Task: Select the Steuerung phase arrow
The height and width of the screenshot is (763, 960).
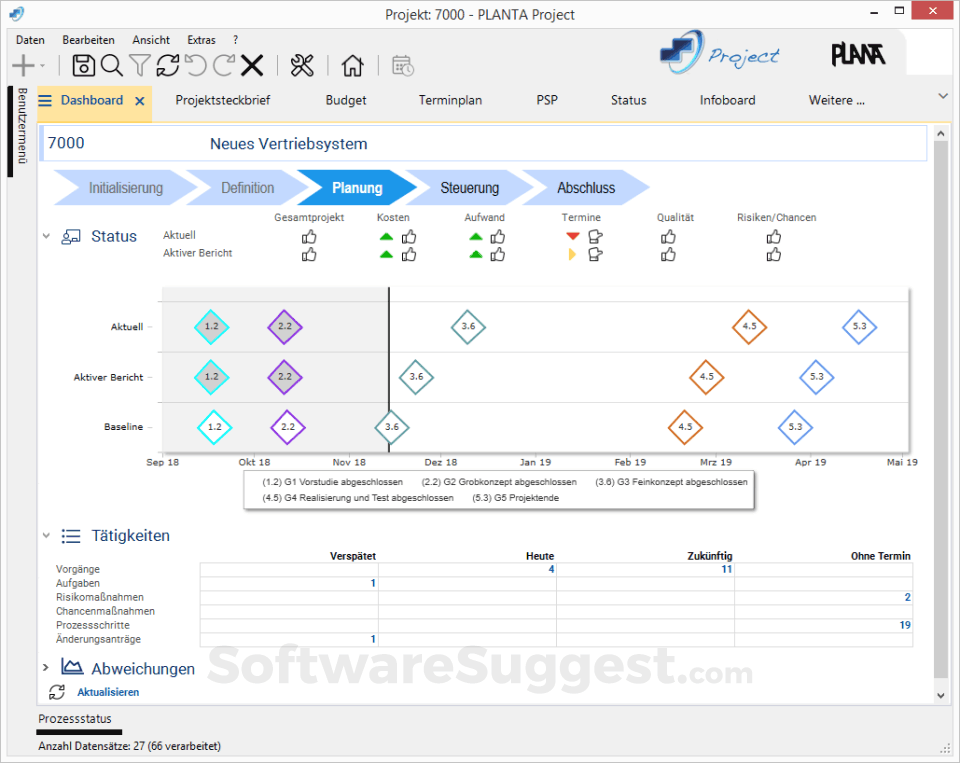Action: 470,188
